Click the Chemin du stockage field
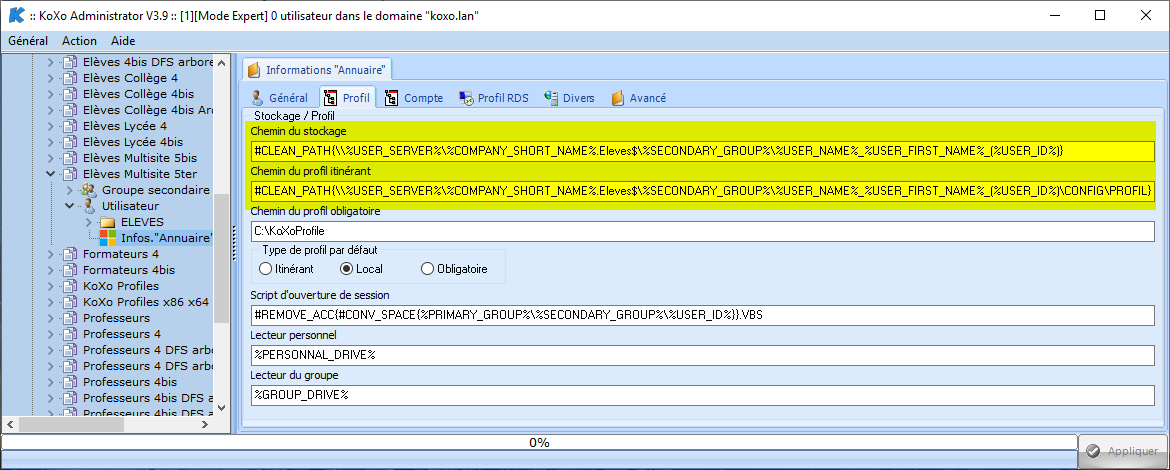1170x470 pixels. tap(703, 151)
